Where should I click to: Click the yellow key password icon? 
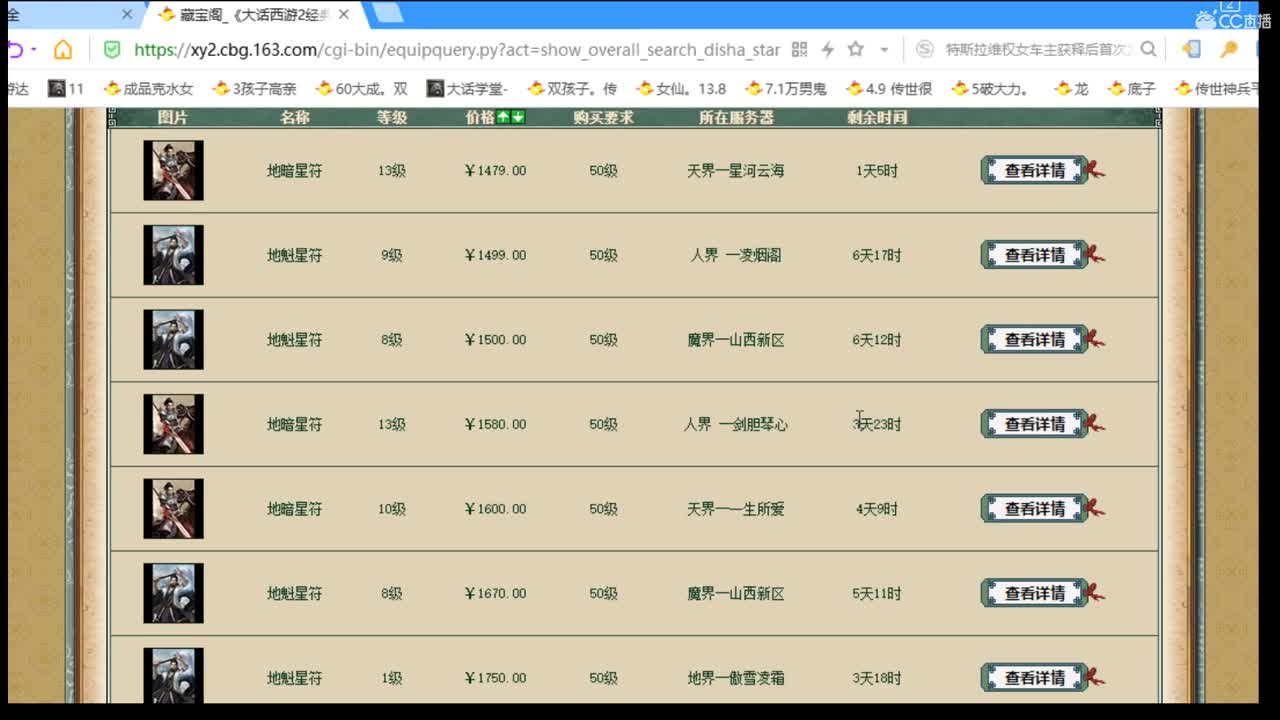coord(1229,50)
